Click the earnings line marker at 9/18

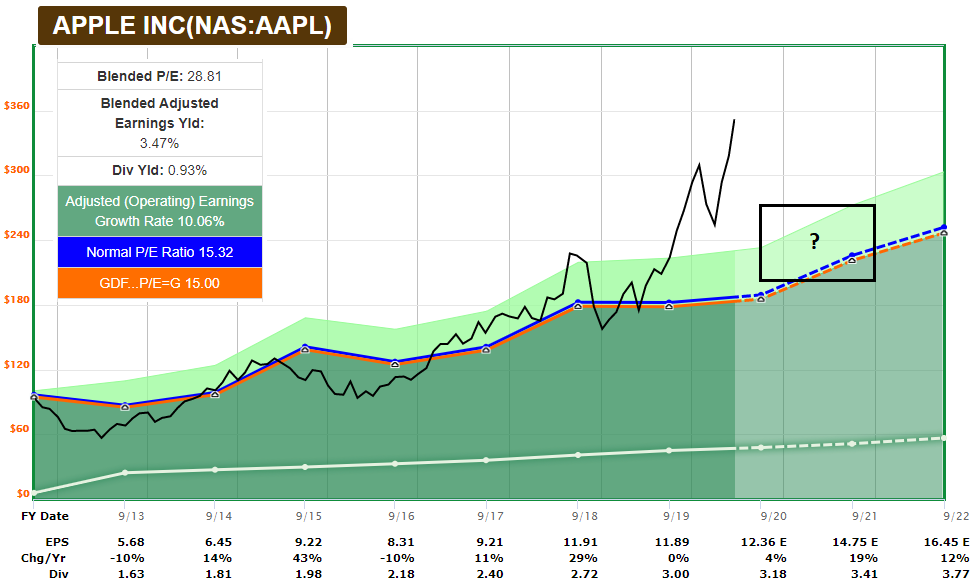pos(578,305)
